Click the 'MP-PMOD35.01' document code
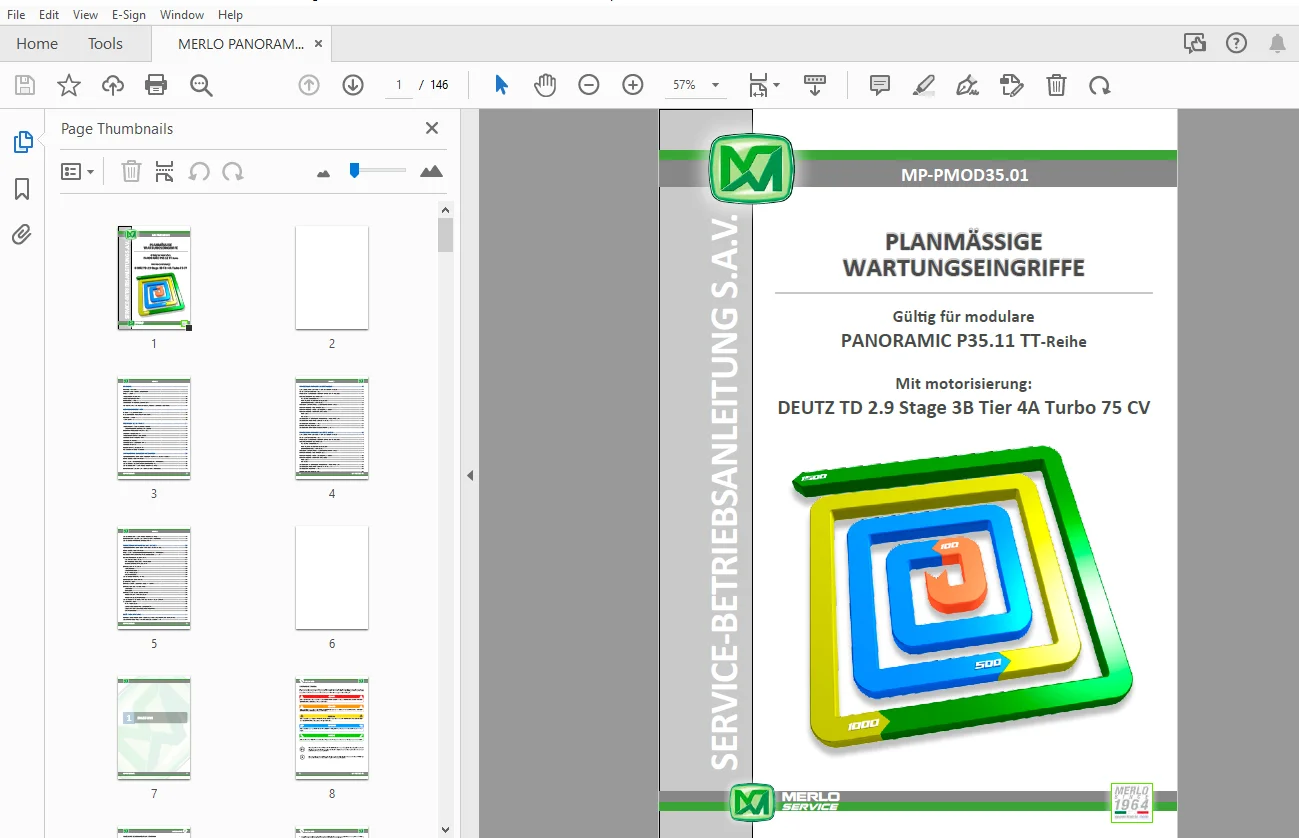The image size is (1299, 838). coord(965,175)
